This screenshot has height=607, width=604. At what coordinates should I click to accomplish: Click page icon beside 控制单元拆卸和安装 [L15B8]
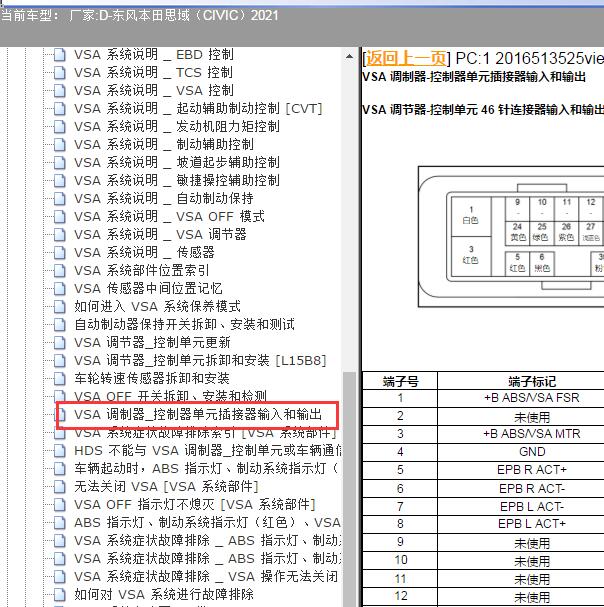[59, 360]
